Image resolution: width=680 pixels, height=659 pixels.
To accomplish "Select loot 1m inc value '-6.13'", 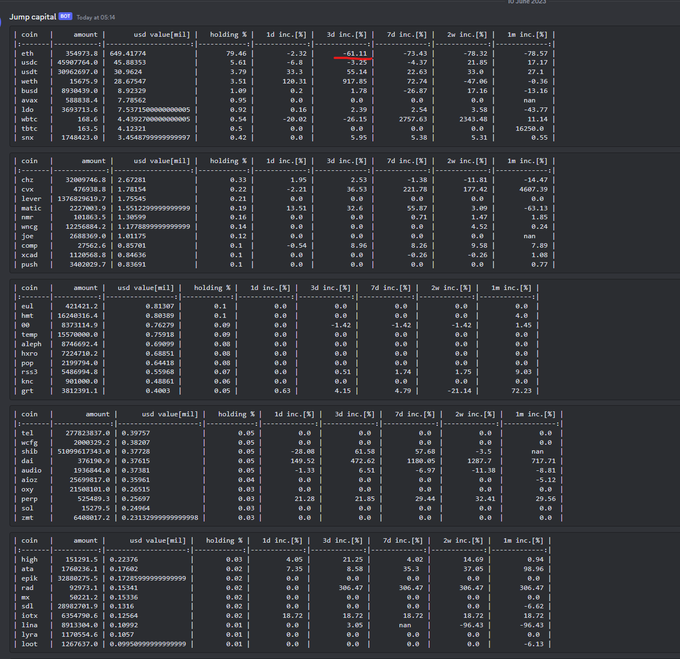I will pyautogui.click(x=533, y=644).
